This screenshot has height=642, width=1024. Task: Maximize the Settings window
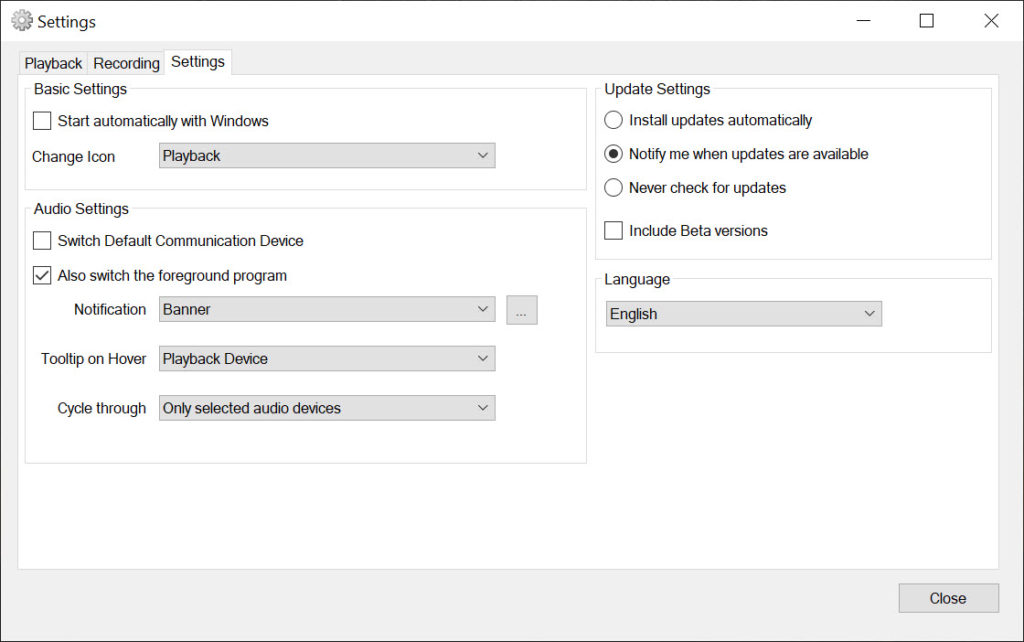927,21
